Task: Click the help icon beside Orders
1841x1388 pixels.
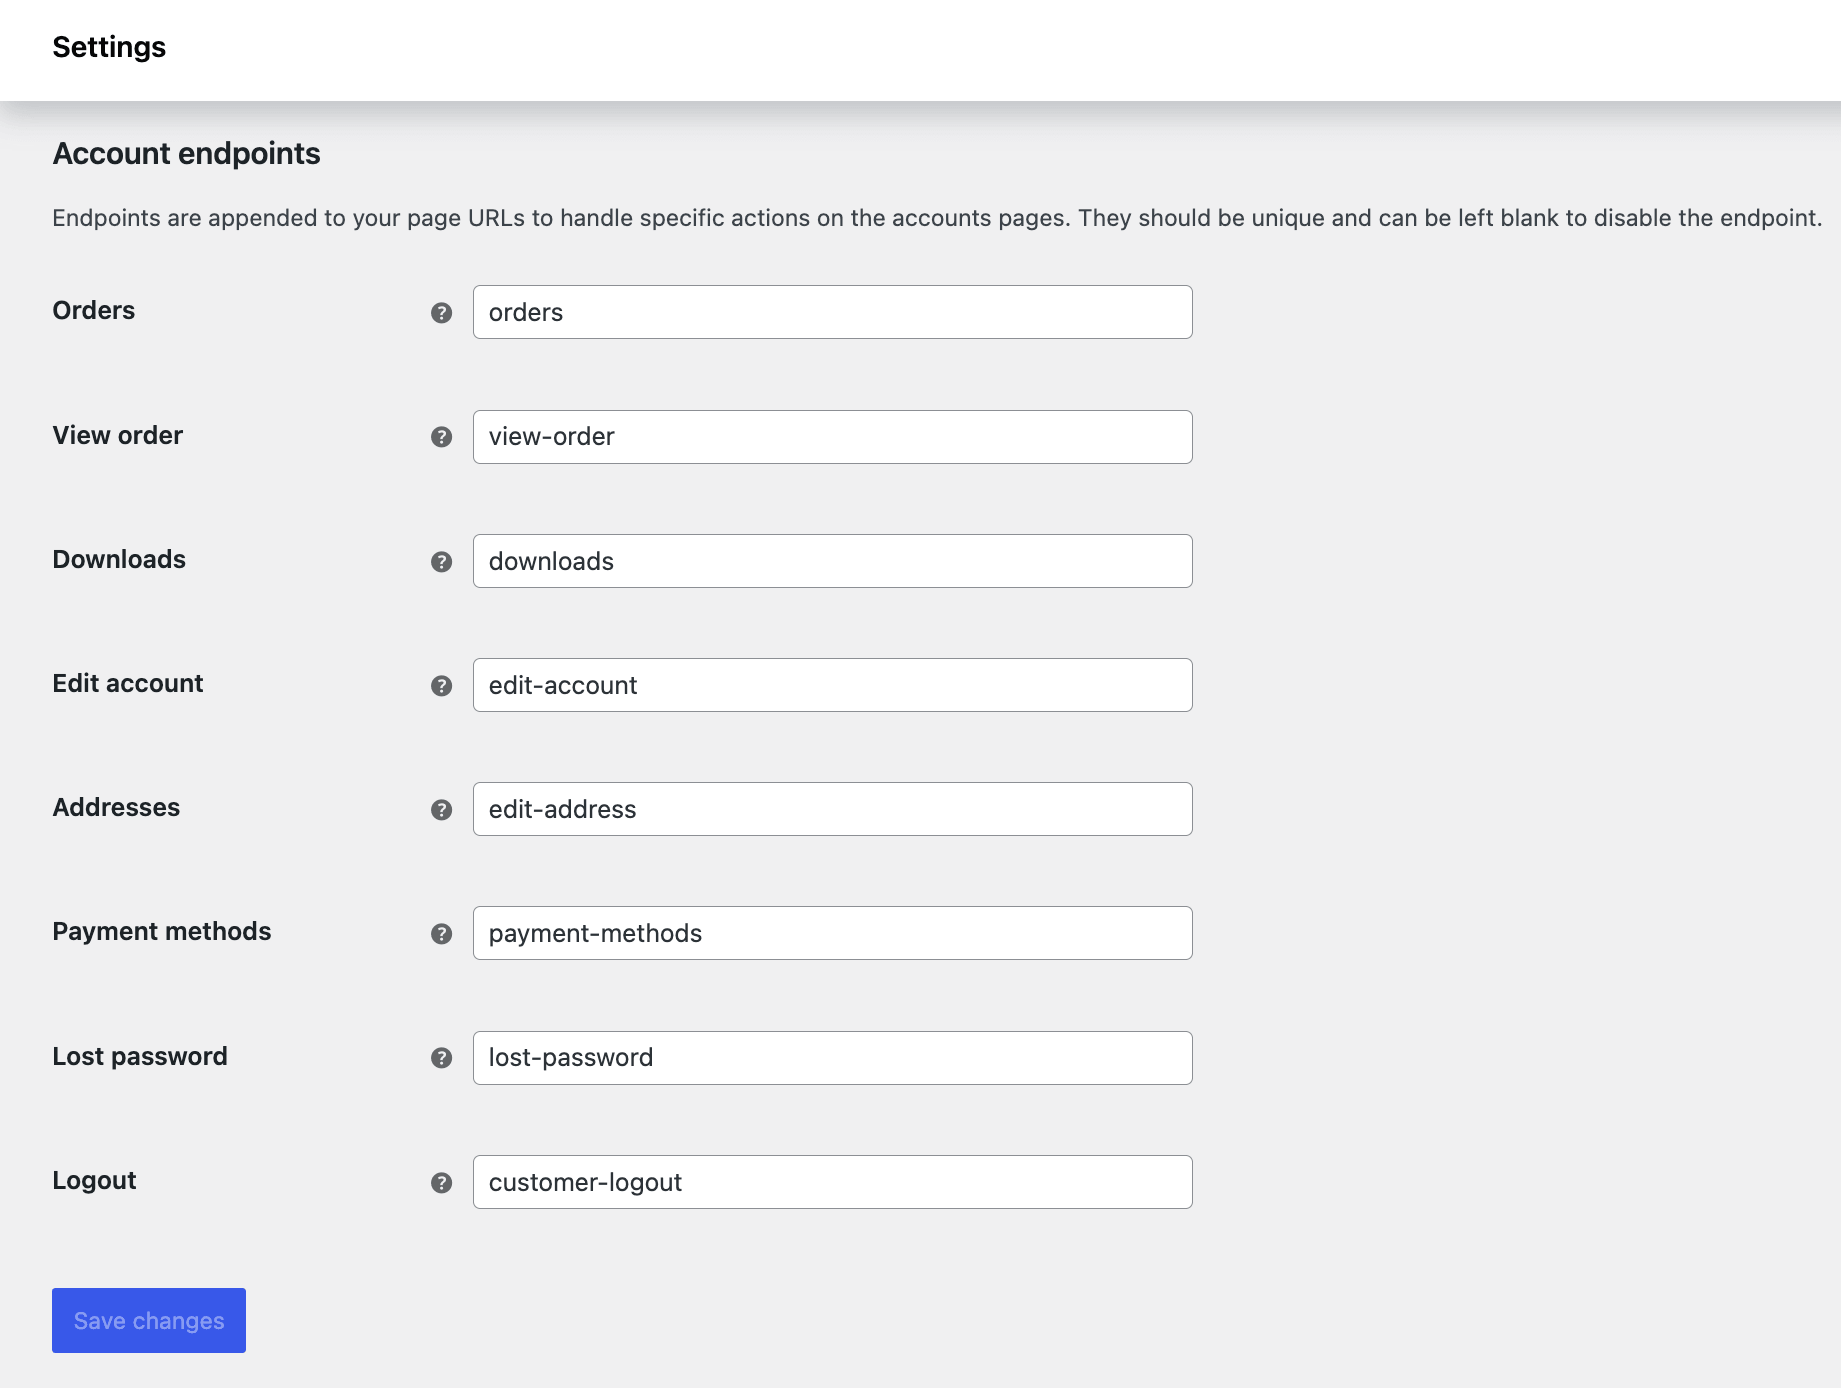Action: 441,312
